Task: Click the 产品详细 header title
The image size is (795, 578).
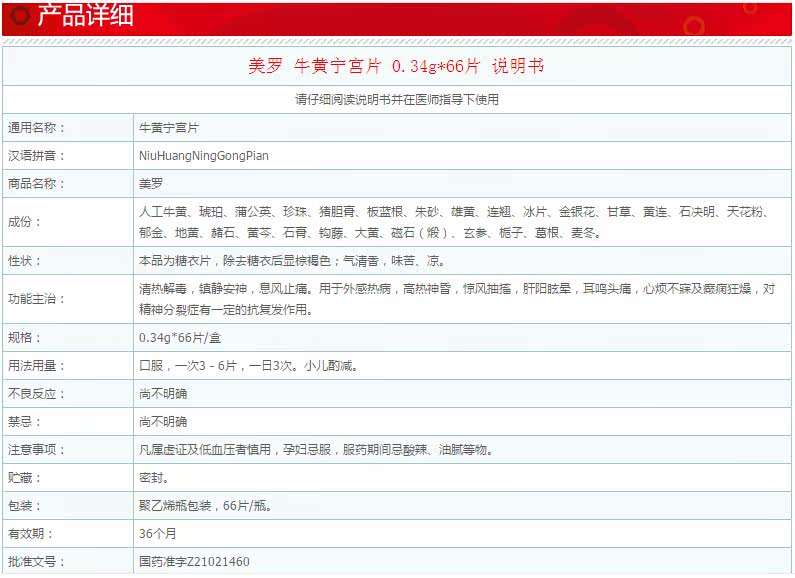Action: pyautogui.click(x=85, y=15)
